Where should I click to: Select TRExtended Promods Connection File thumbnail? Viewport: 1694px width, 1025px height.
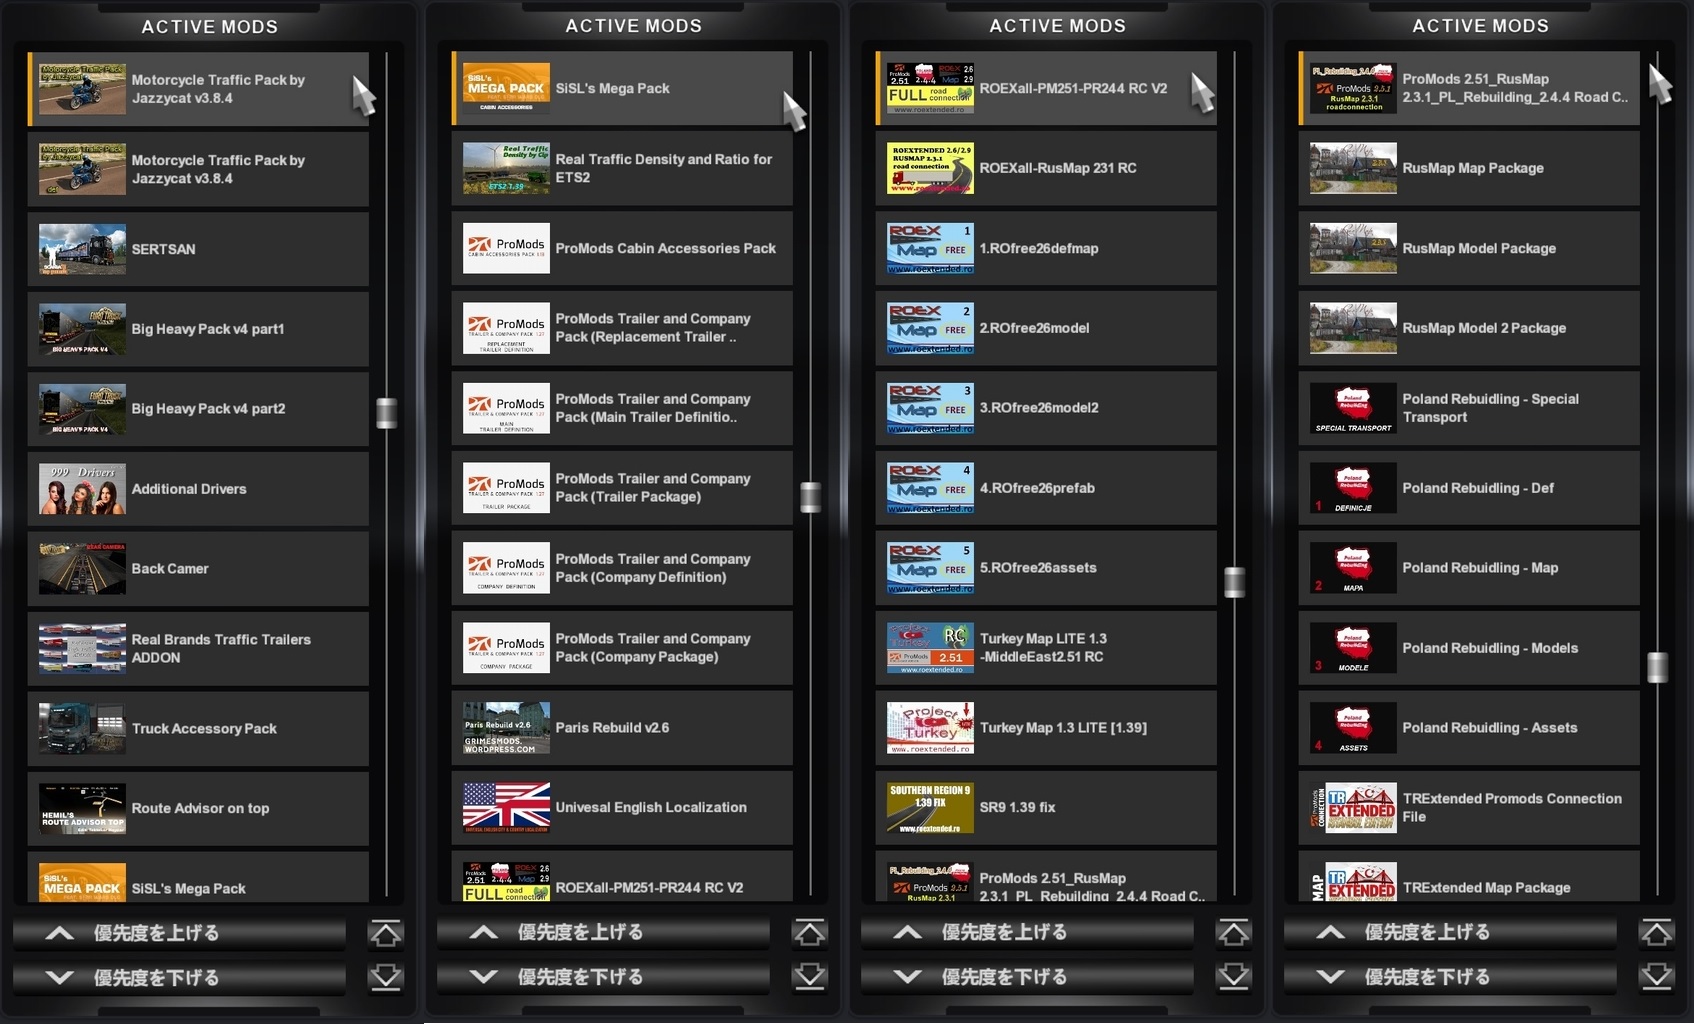[1353, 807]
